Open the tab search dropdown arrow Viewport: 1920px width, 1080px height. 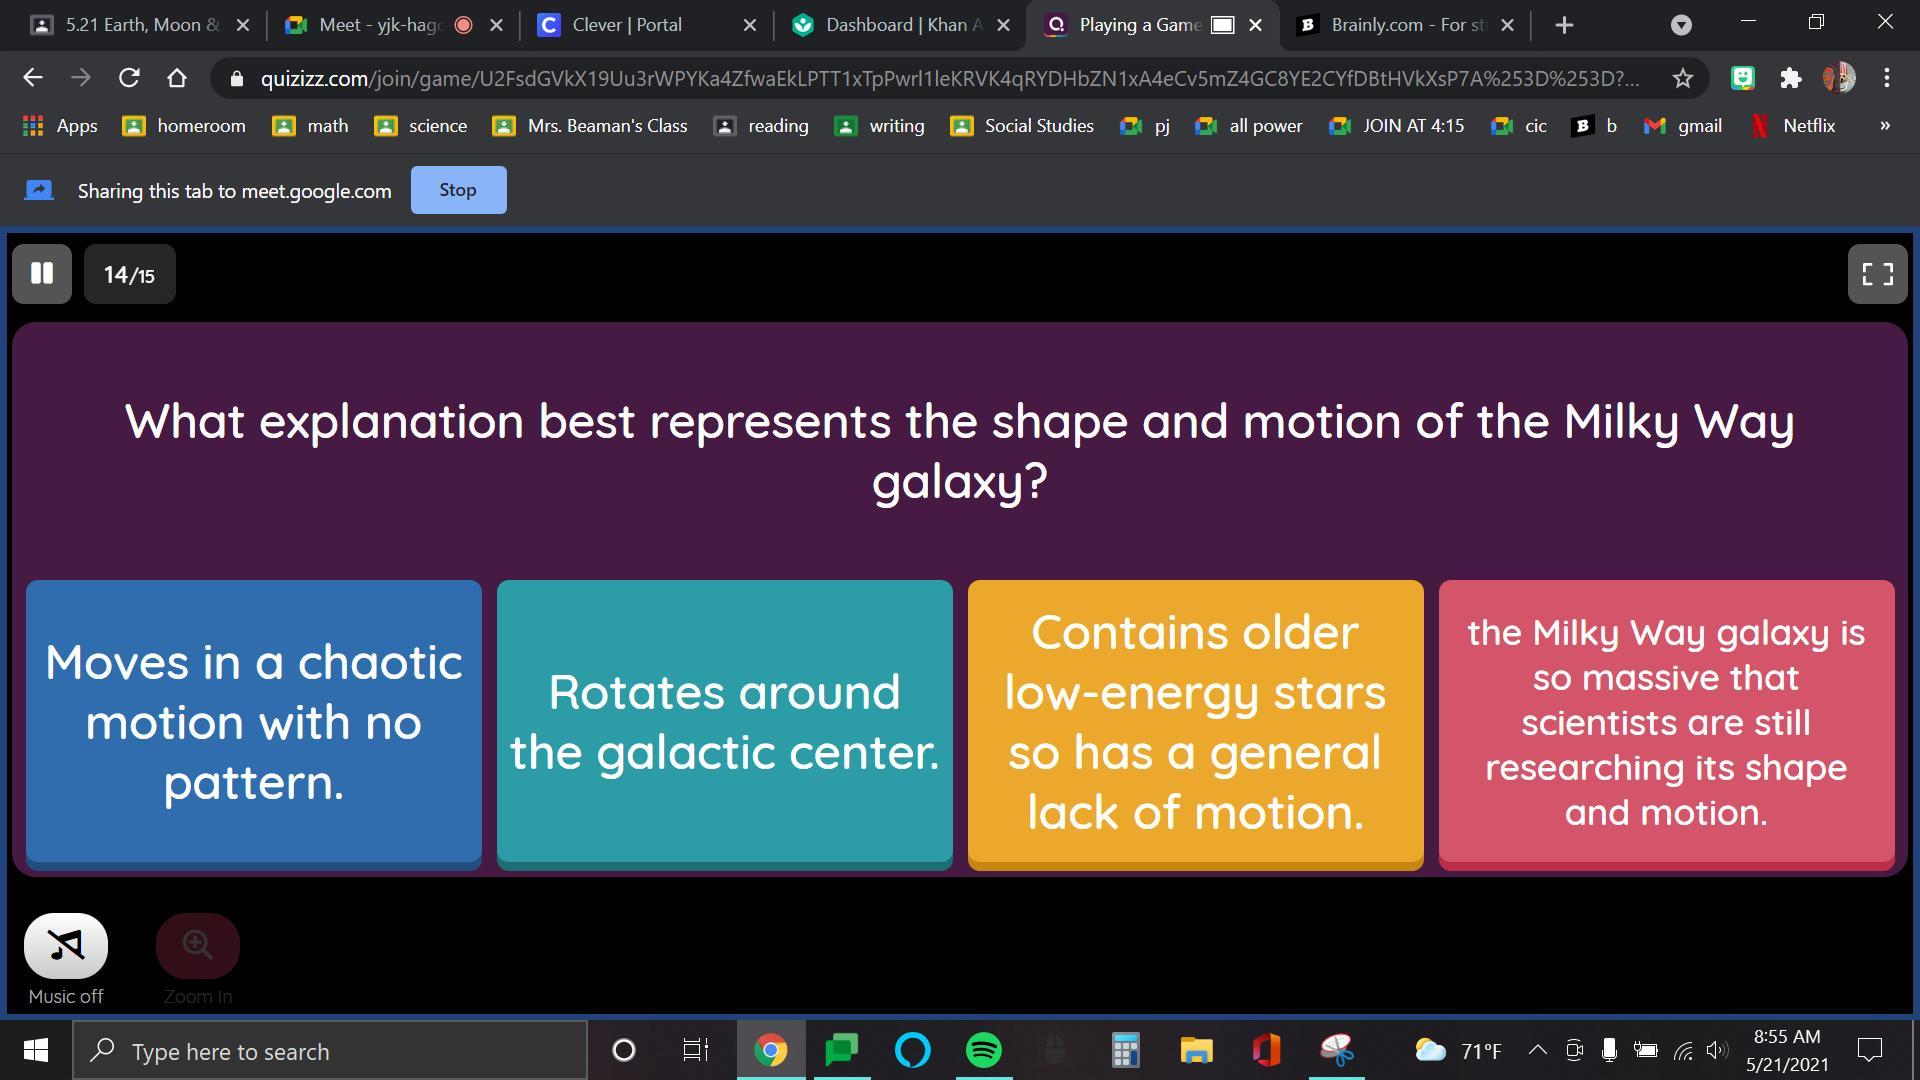(x=1681, y=25)
